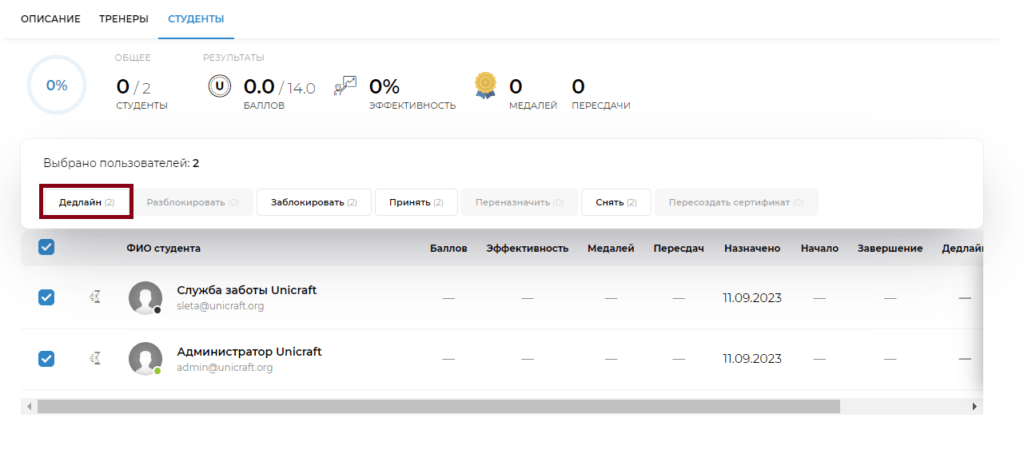This screenshot has width=1024, height=470.
Task: Click hourglass icon beside Служба заботы Unicraft
Action: pos(95,298)
